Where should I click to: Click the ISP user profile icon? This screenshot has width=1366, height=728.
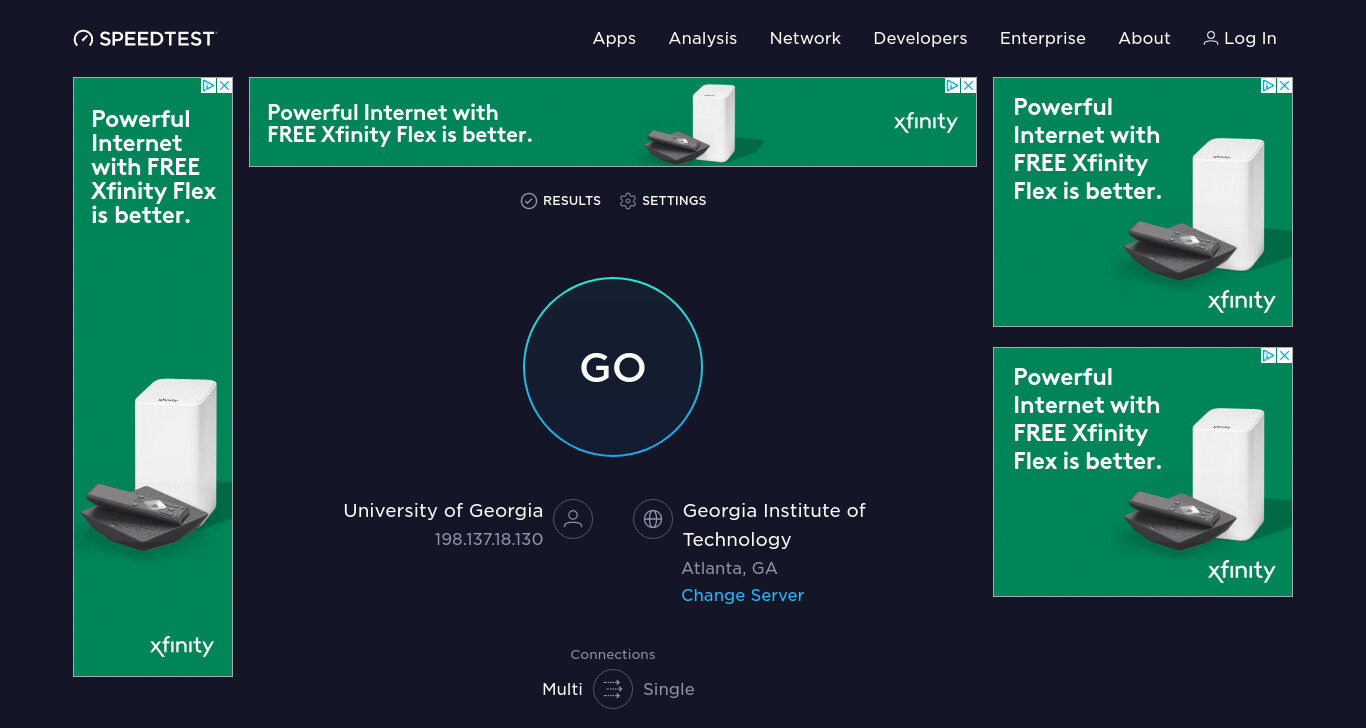tap(573, 519)
